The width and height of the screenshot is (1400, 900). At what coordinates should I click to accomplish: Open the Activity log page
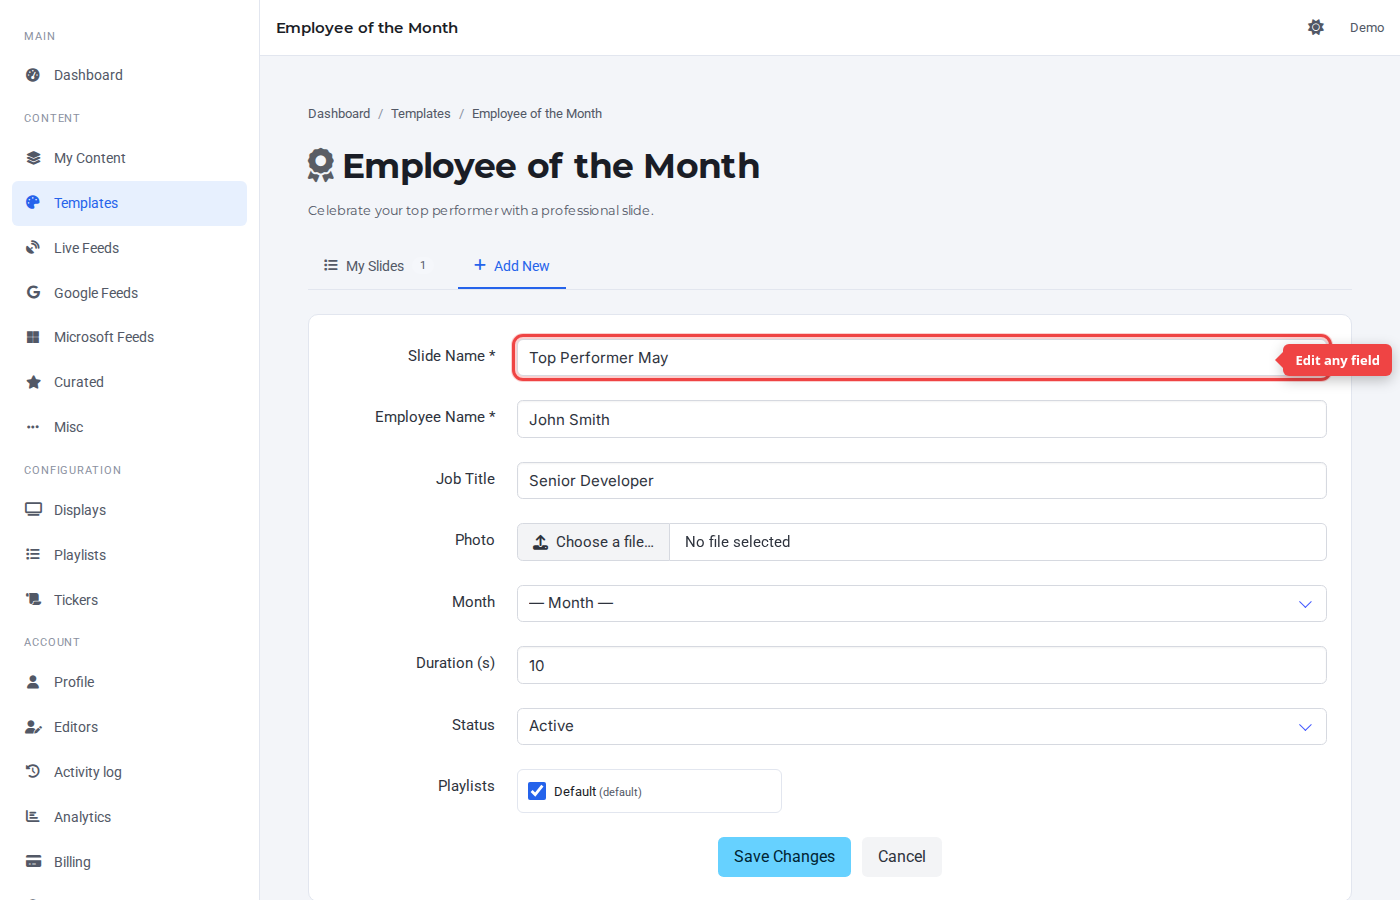pyautogui.click(x=129, y=772)
